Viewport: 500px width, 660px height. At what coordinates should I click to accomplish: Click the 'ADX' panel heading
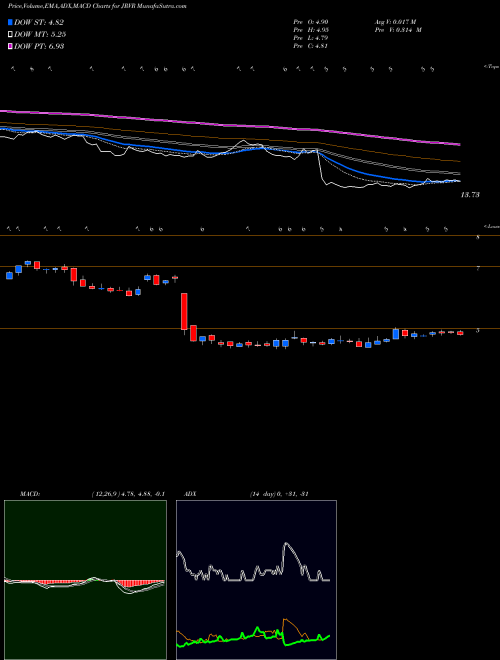coord(190,494)
